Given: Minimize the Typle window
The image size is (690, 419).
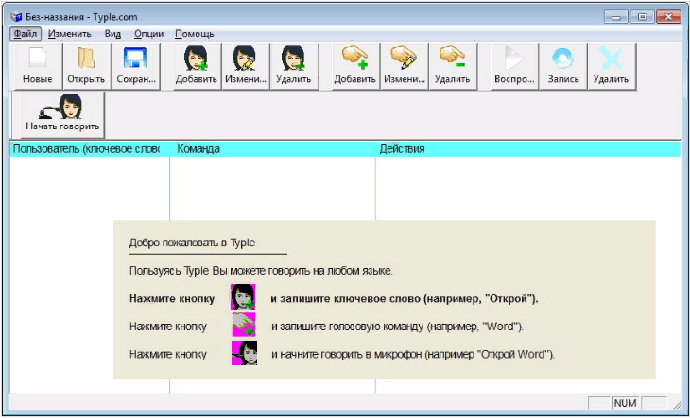Looking at the screenshot, I should [x=616, y=17].
